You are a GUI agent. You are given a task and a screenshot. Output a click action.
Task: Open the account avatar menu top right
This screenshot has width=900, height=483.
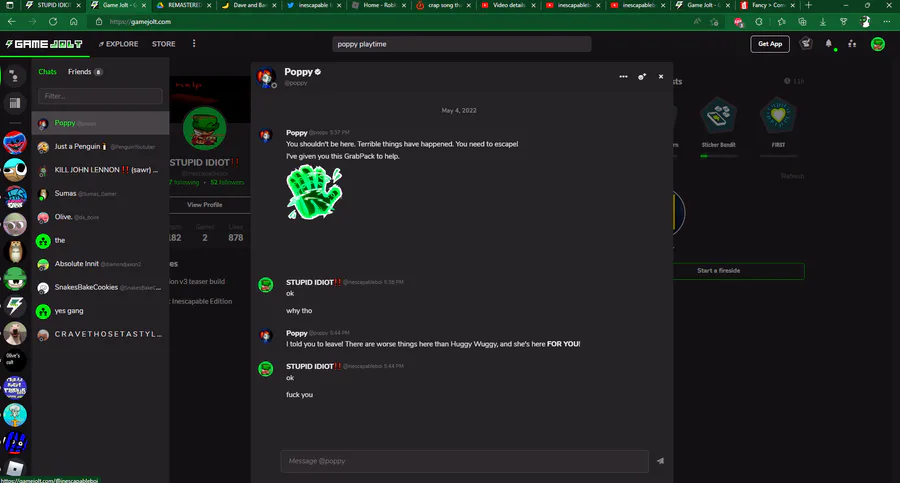878,44
